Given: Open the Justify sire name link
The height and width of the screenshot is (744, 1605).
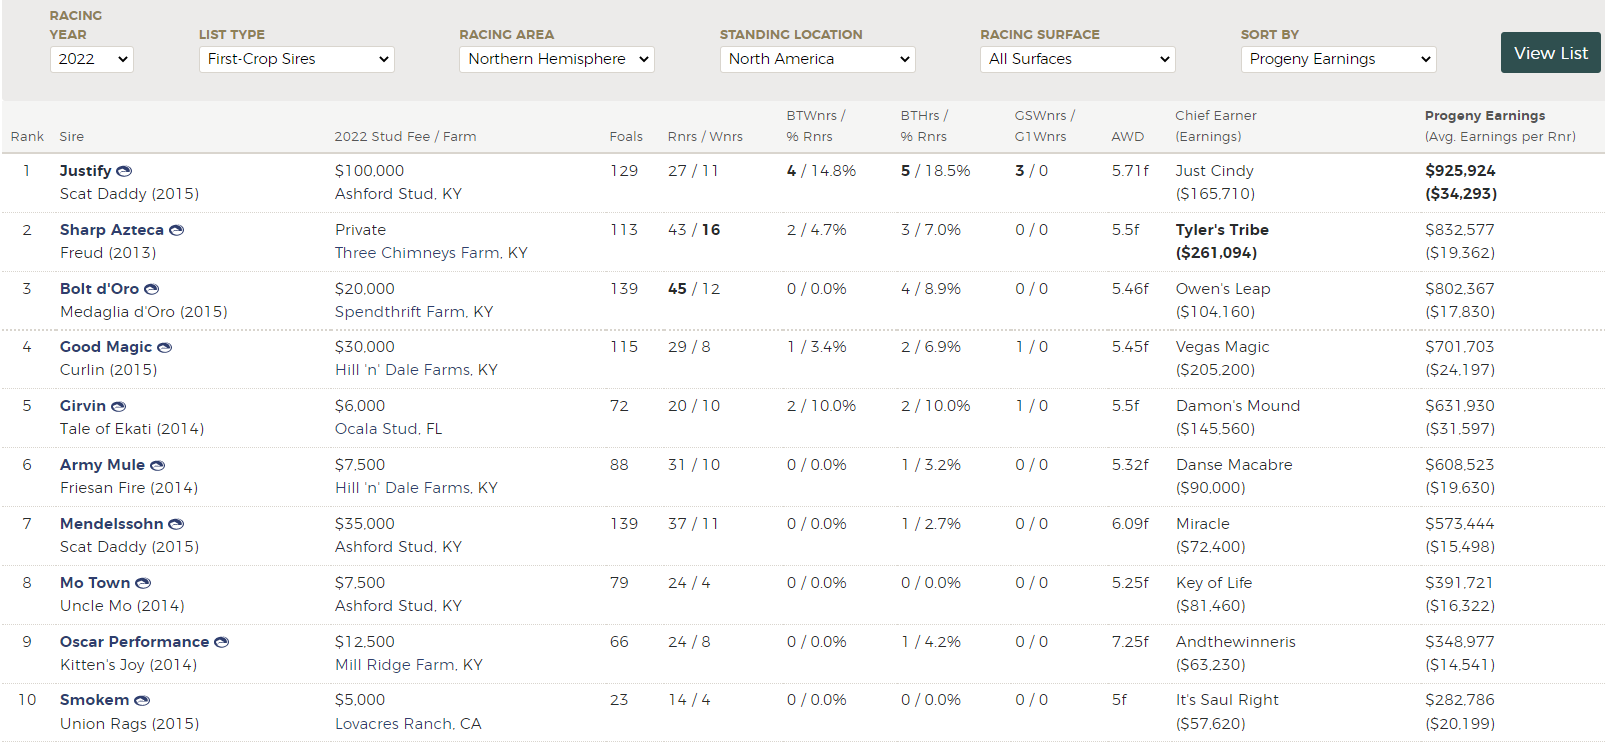Looking at the screenshot, I should [85, 171].
